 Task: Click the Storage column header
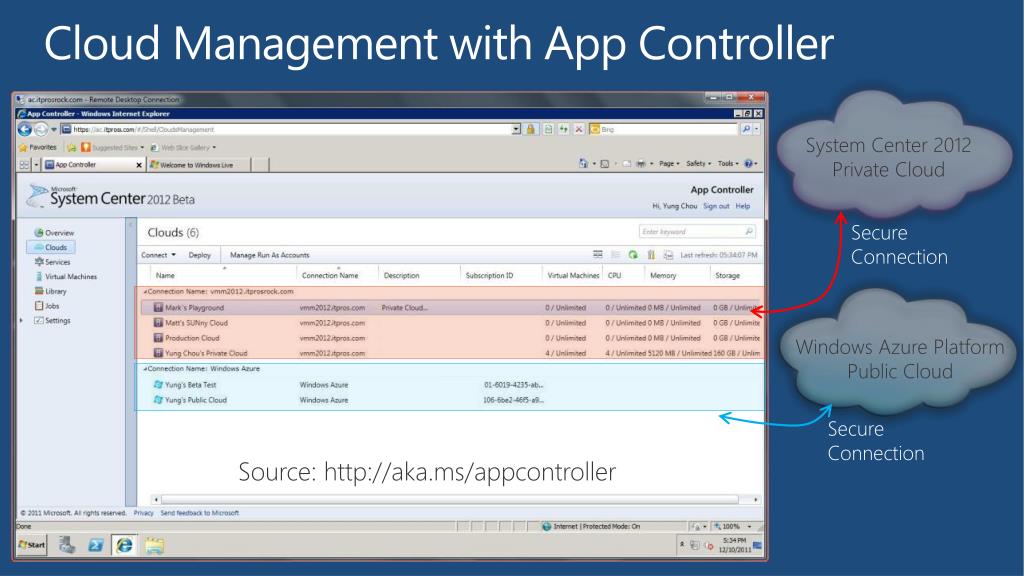point(727,276)
